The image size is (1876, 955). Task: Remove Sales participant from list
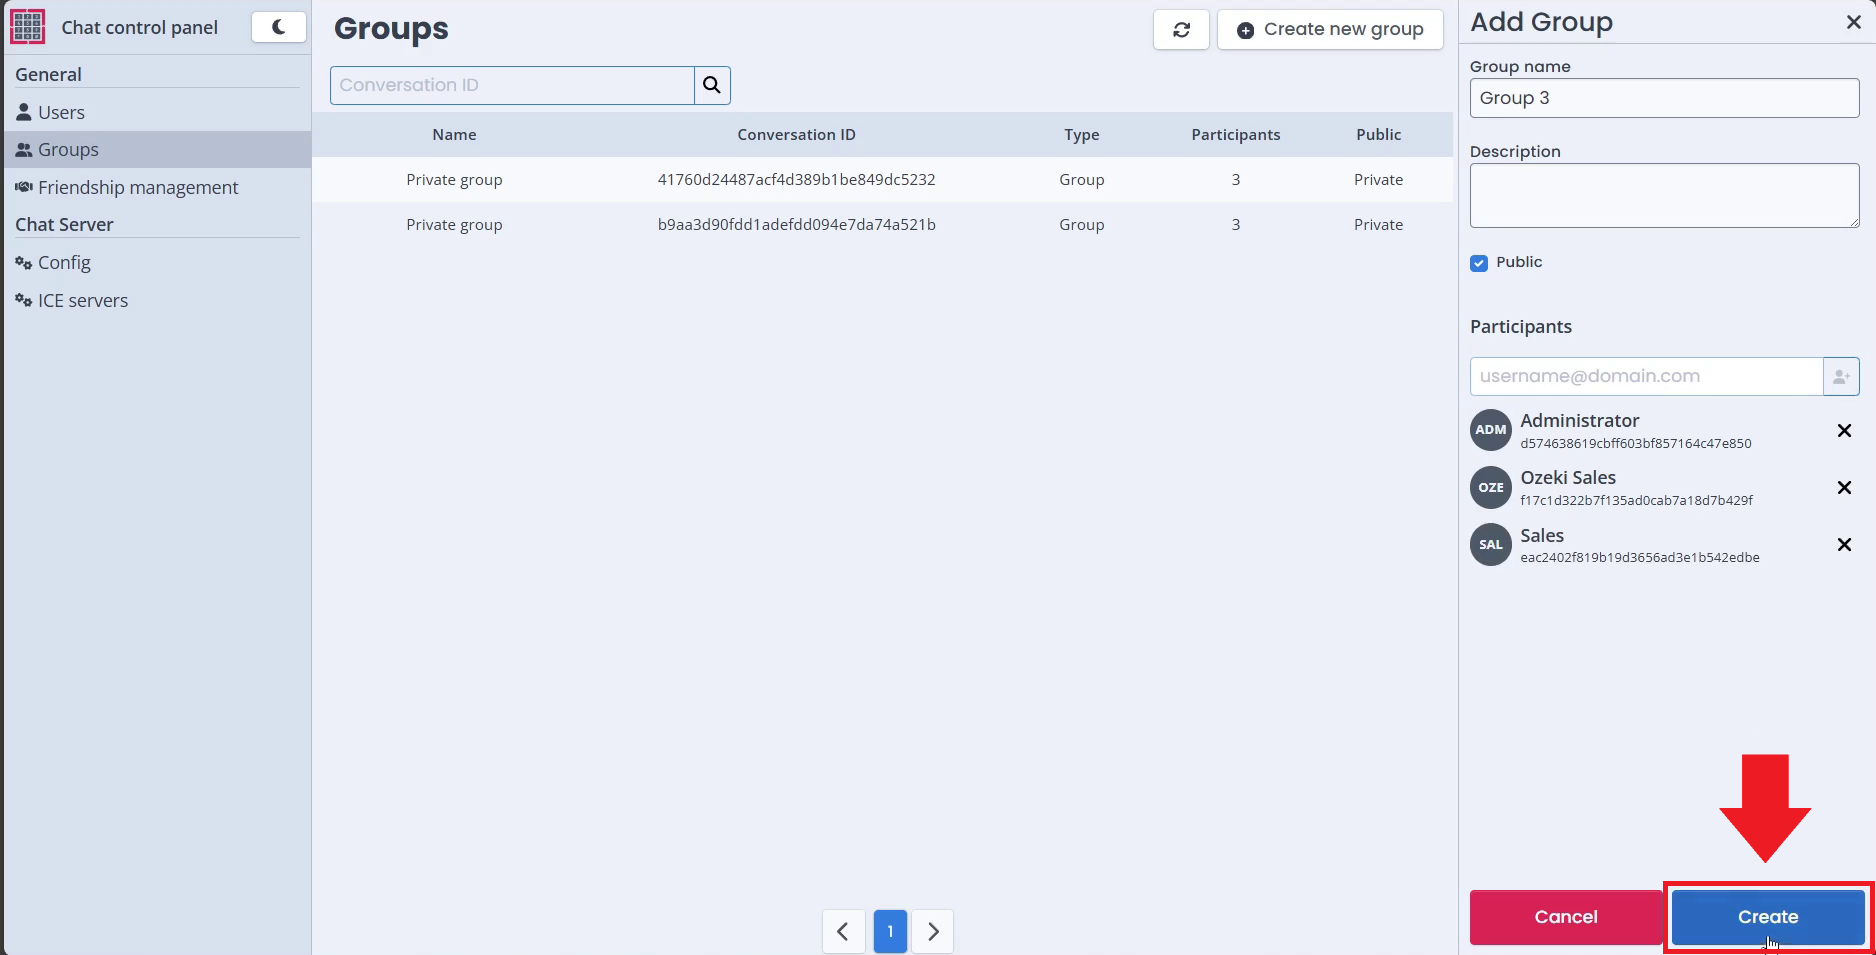click(x=1844, y=545)
